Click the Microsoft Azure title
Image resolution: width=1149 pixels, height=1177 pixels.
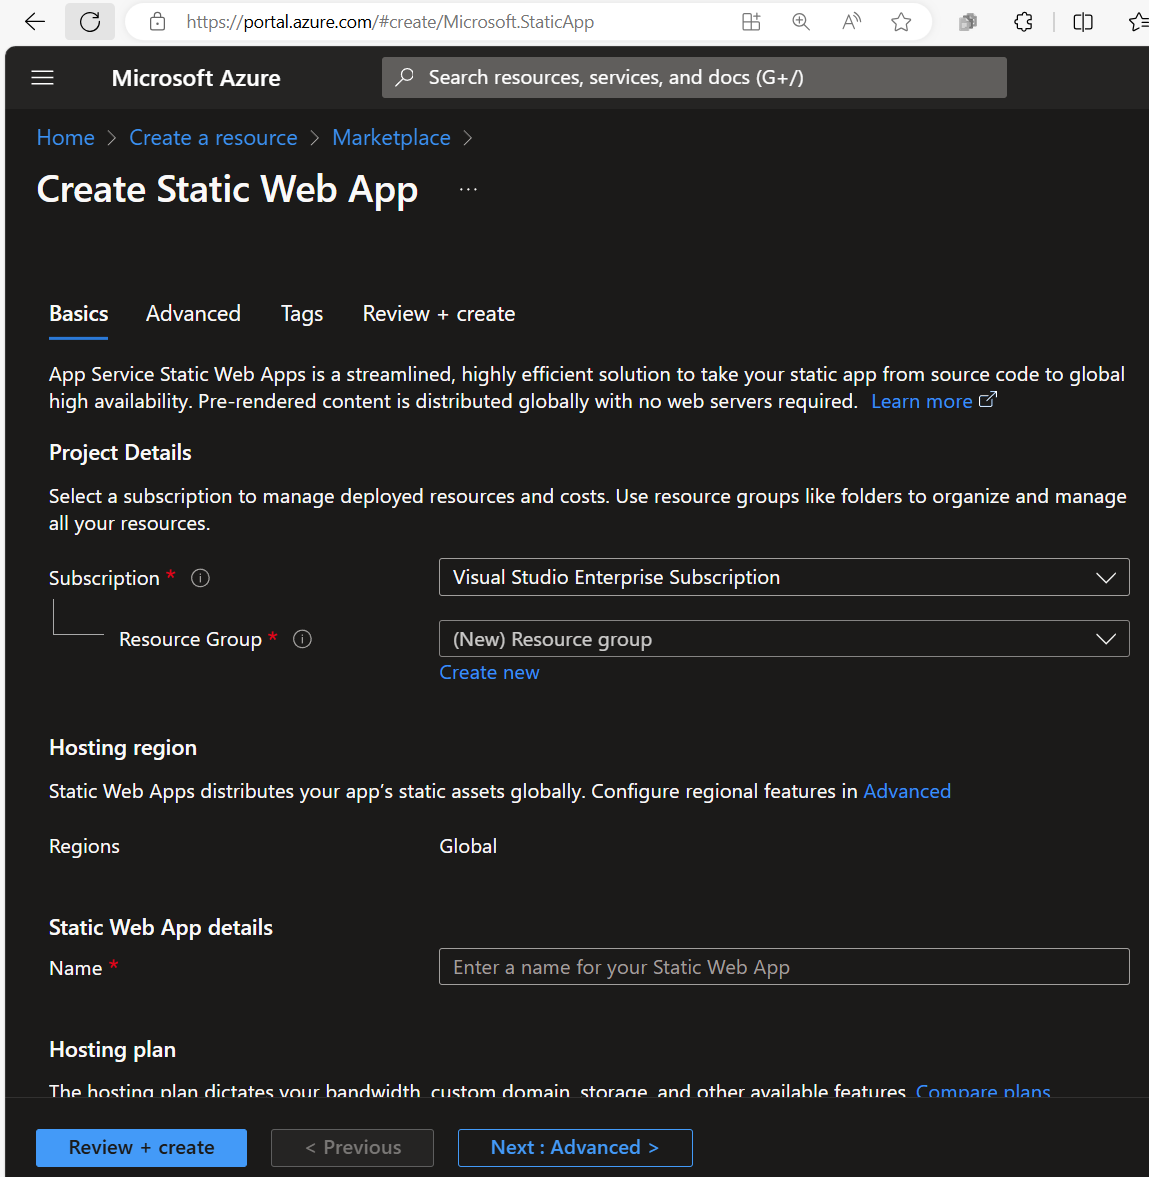coord(196,78)
